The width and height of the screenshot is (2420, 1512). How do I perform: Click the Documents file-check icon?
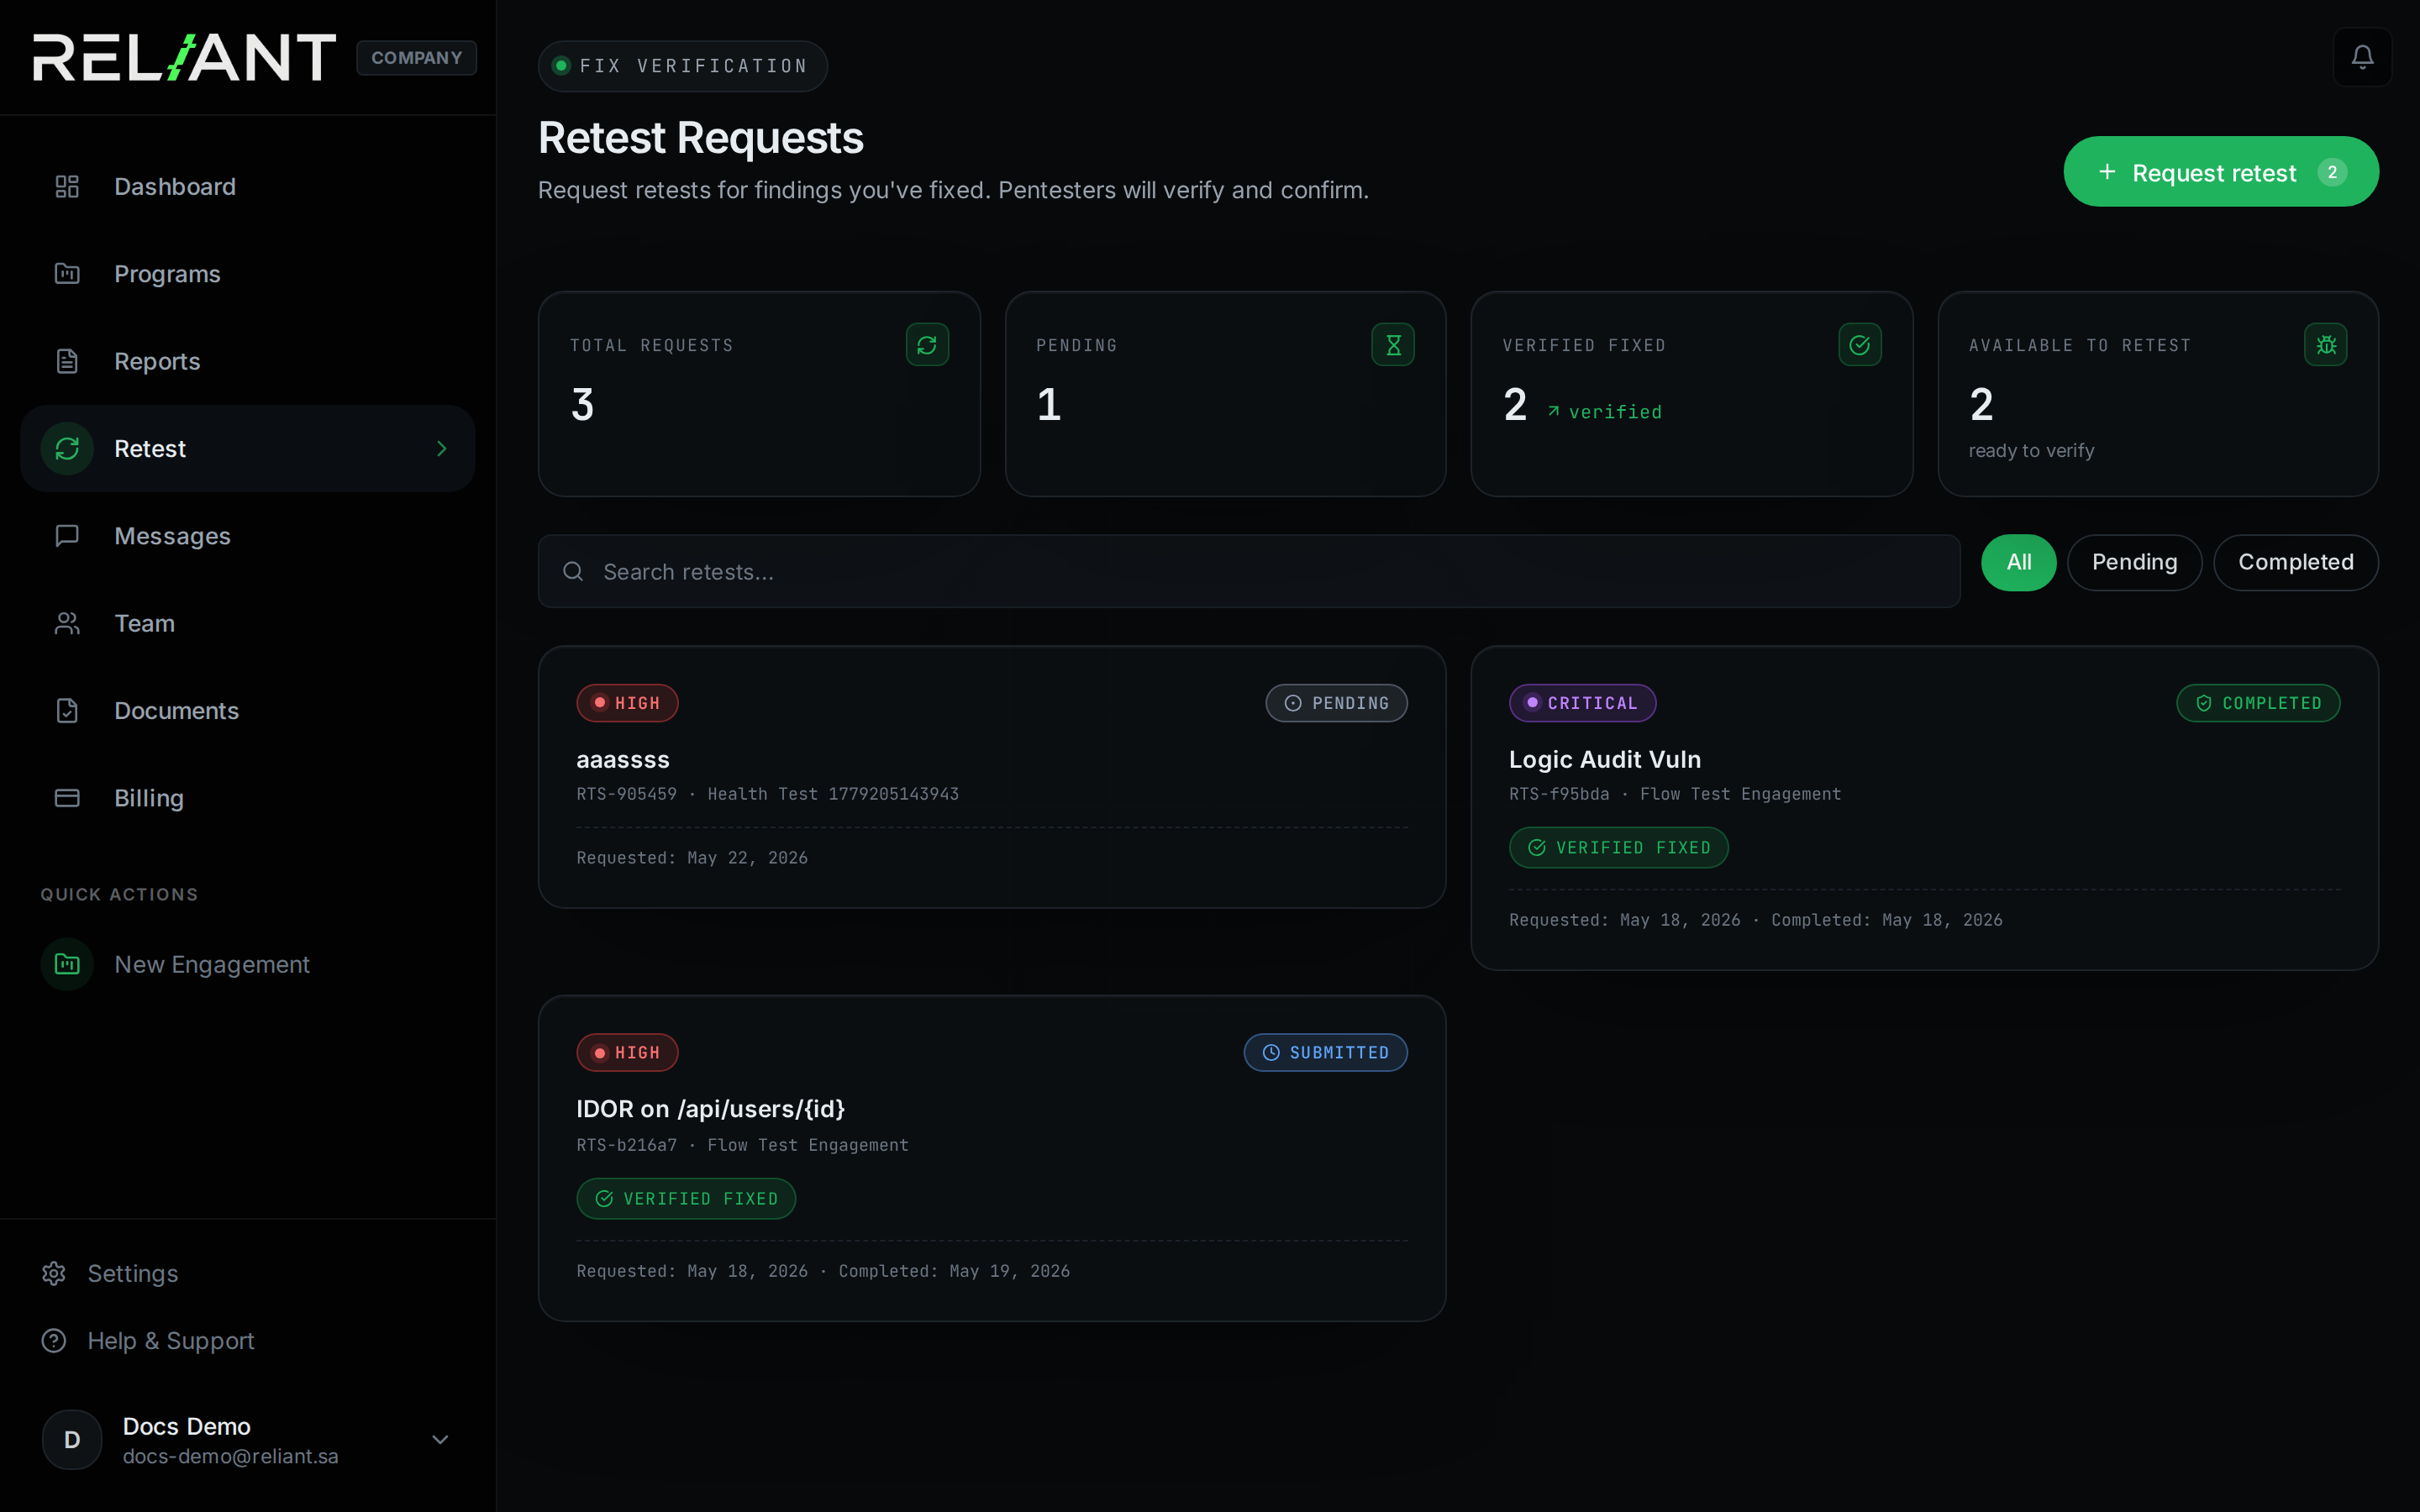(67, 711)
